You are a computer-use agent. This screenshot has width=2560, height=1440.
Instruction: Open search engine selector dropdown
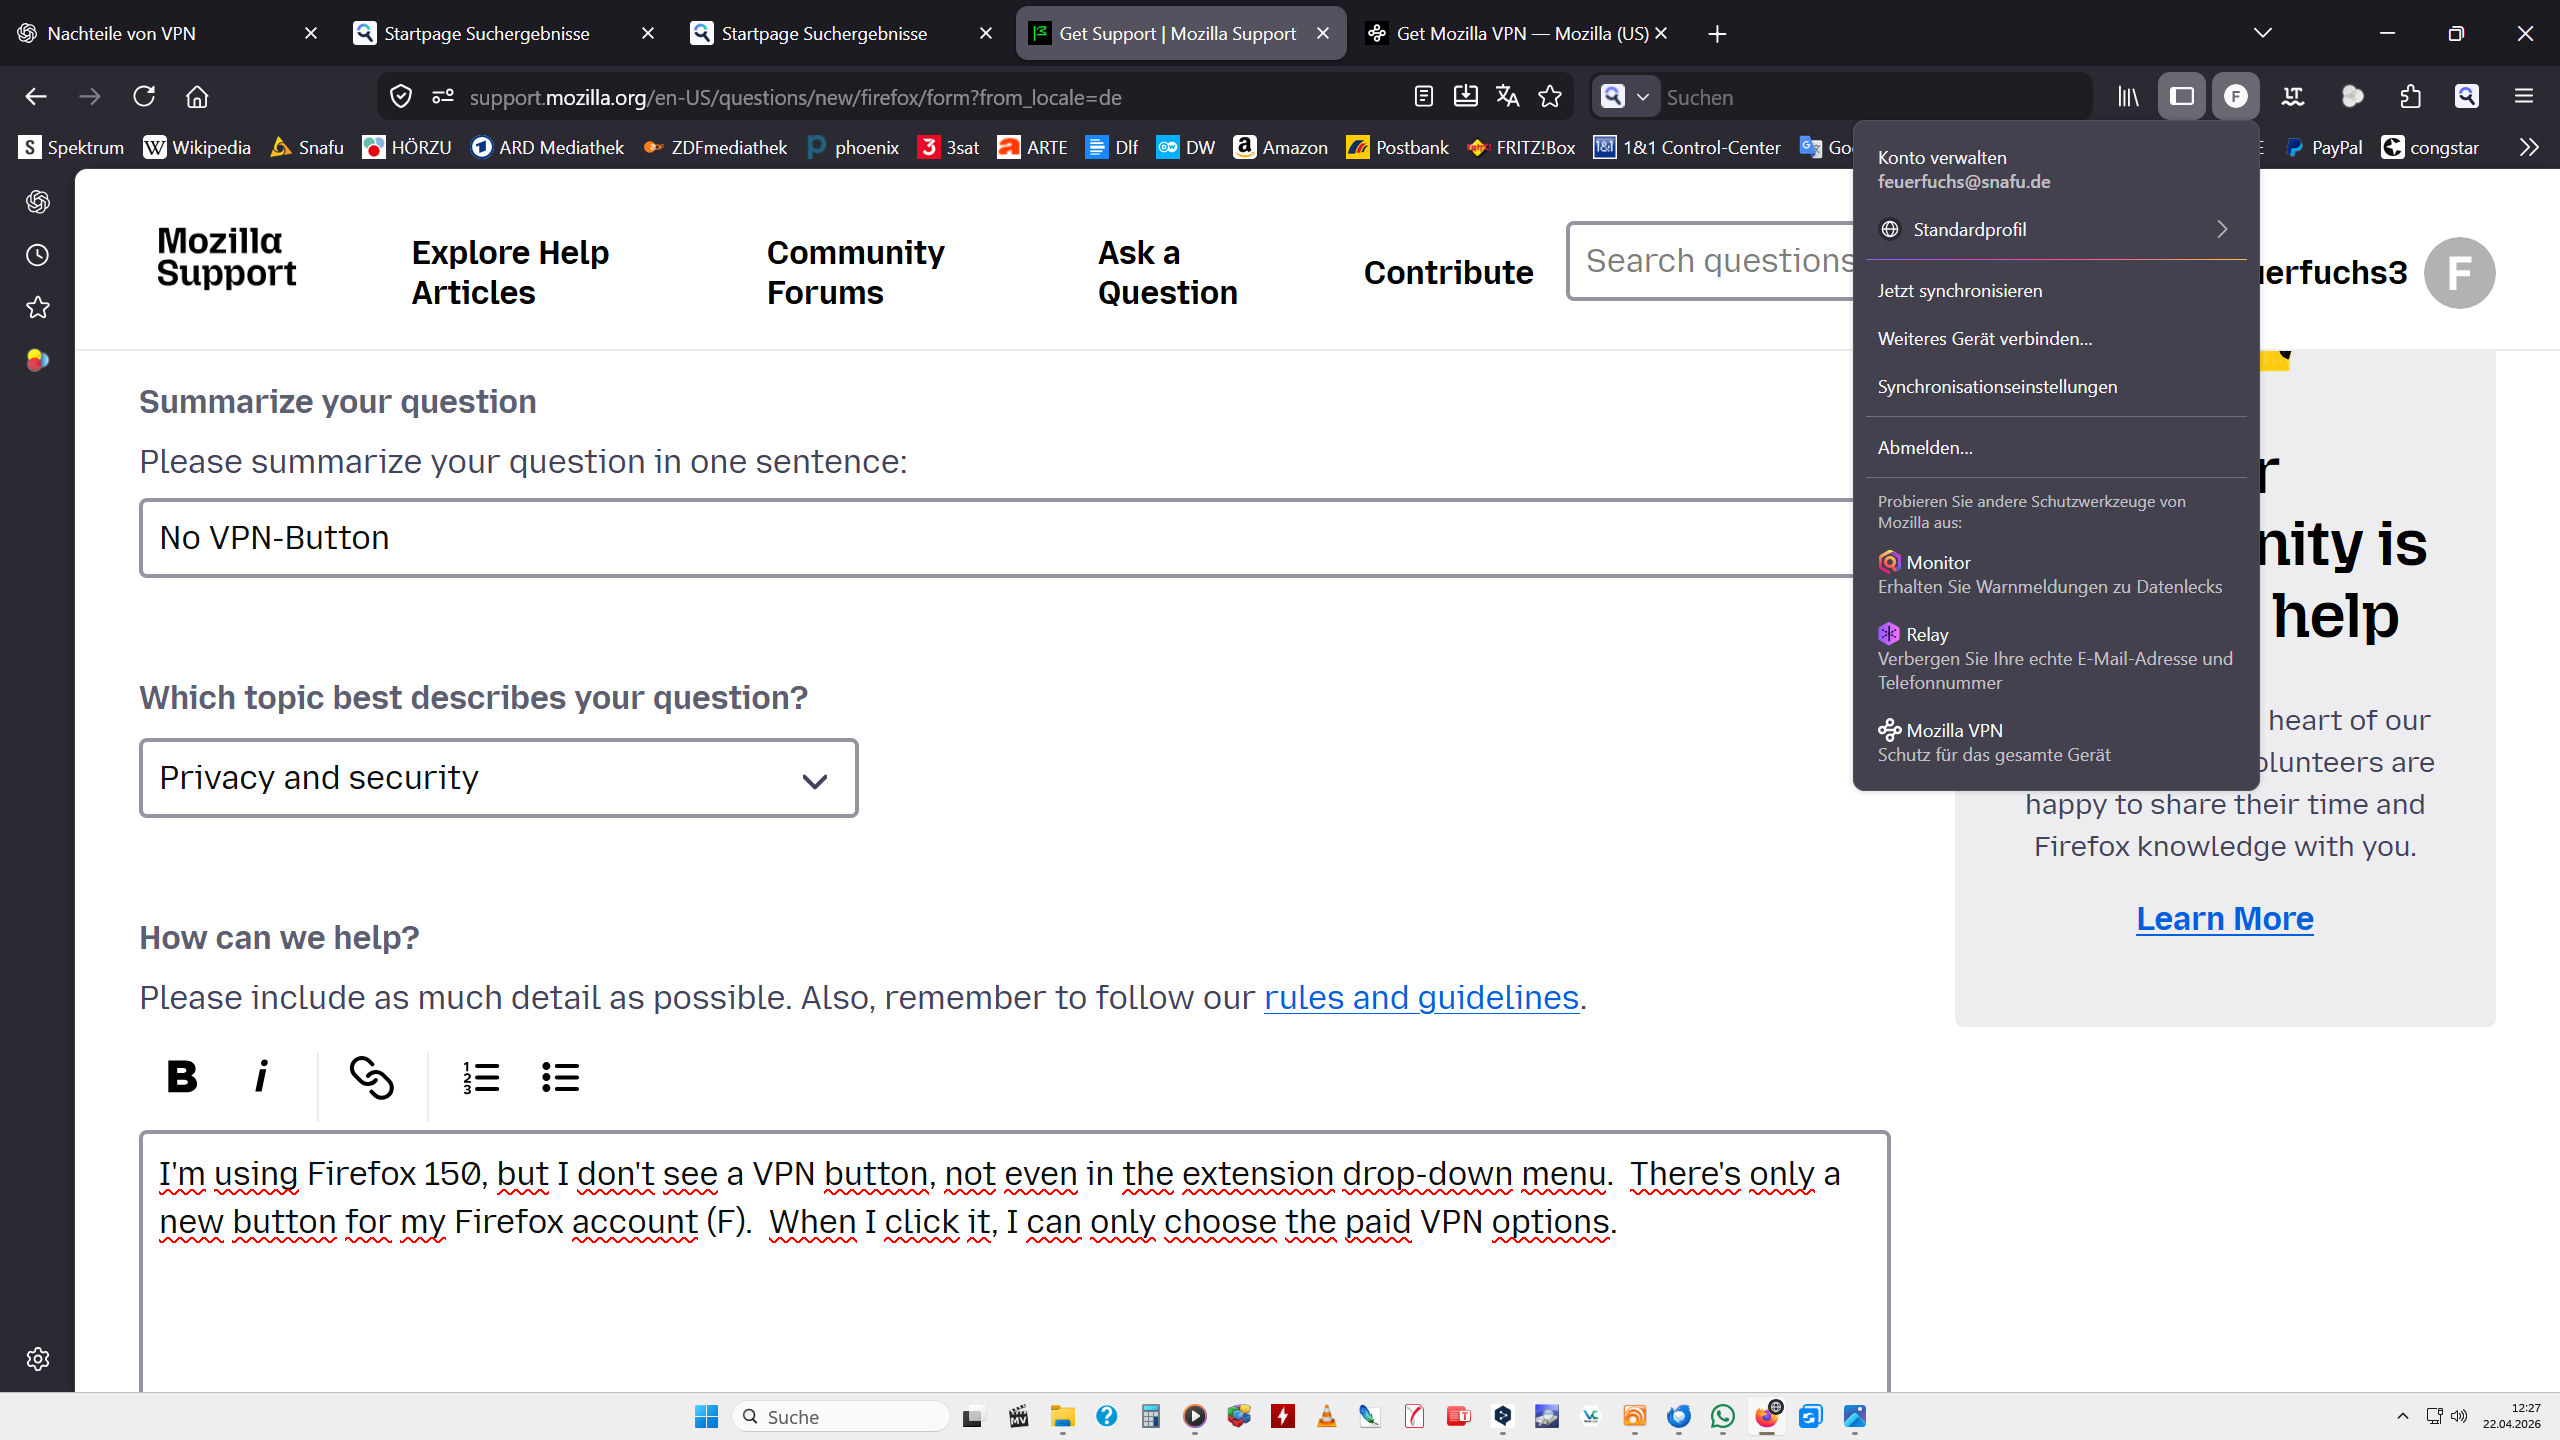1624,97
